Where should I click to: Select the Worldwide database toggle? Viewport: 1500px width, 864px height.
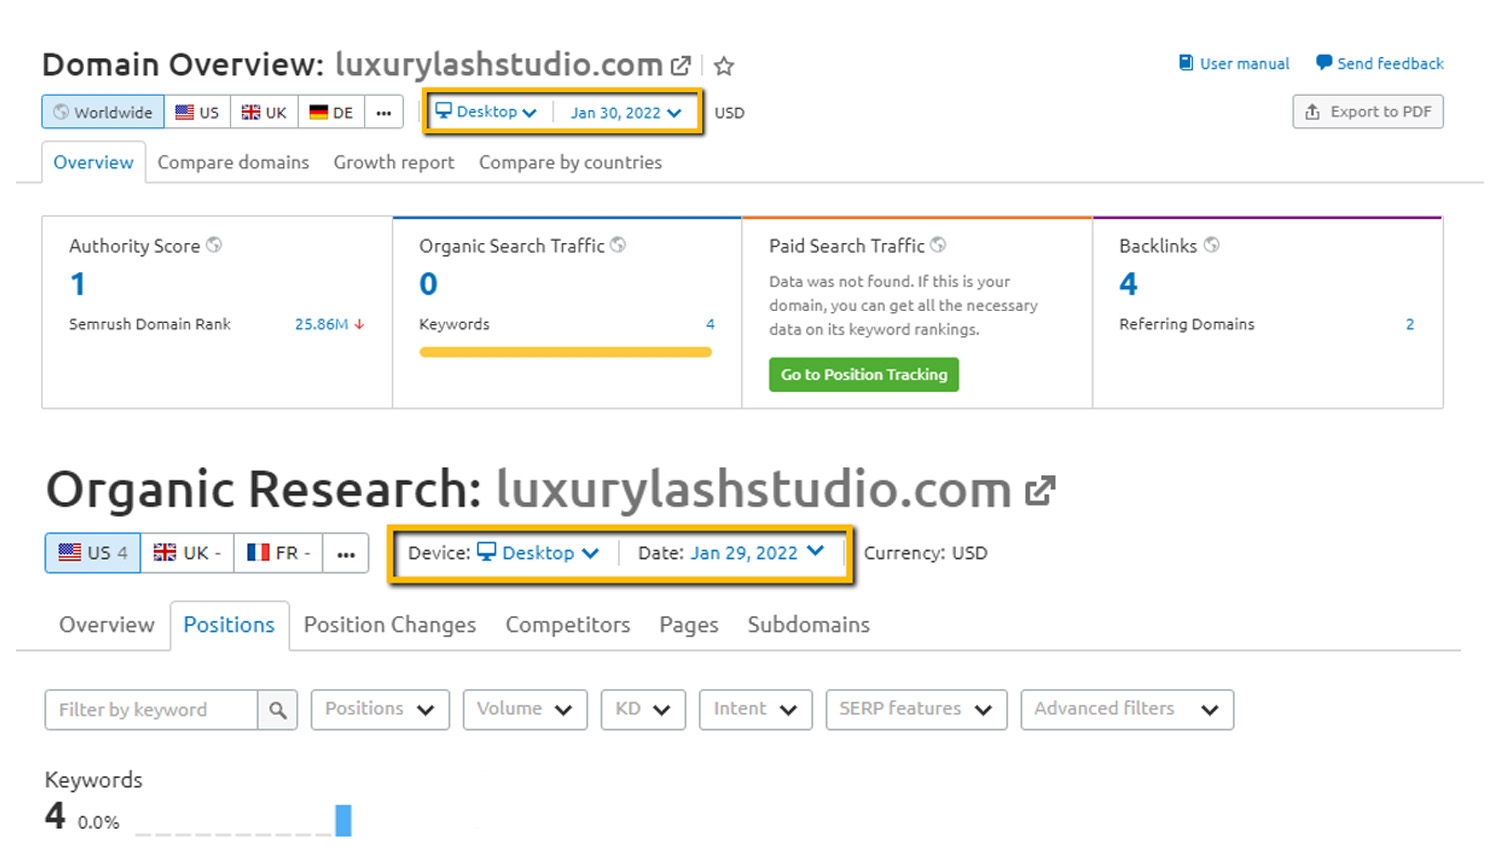click(x=103, y=112)
